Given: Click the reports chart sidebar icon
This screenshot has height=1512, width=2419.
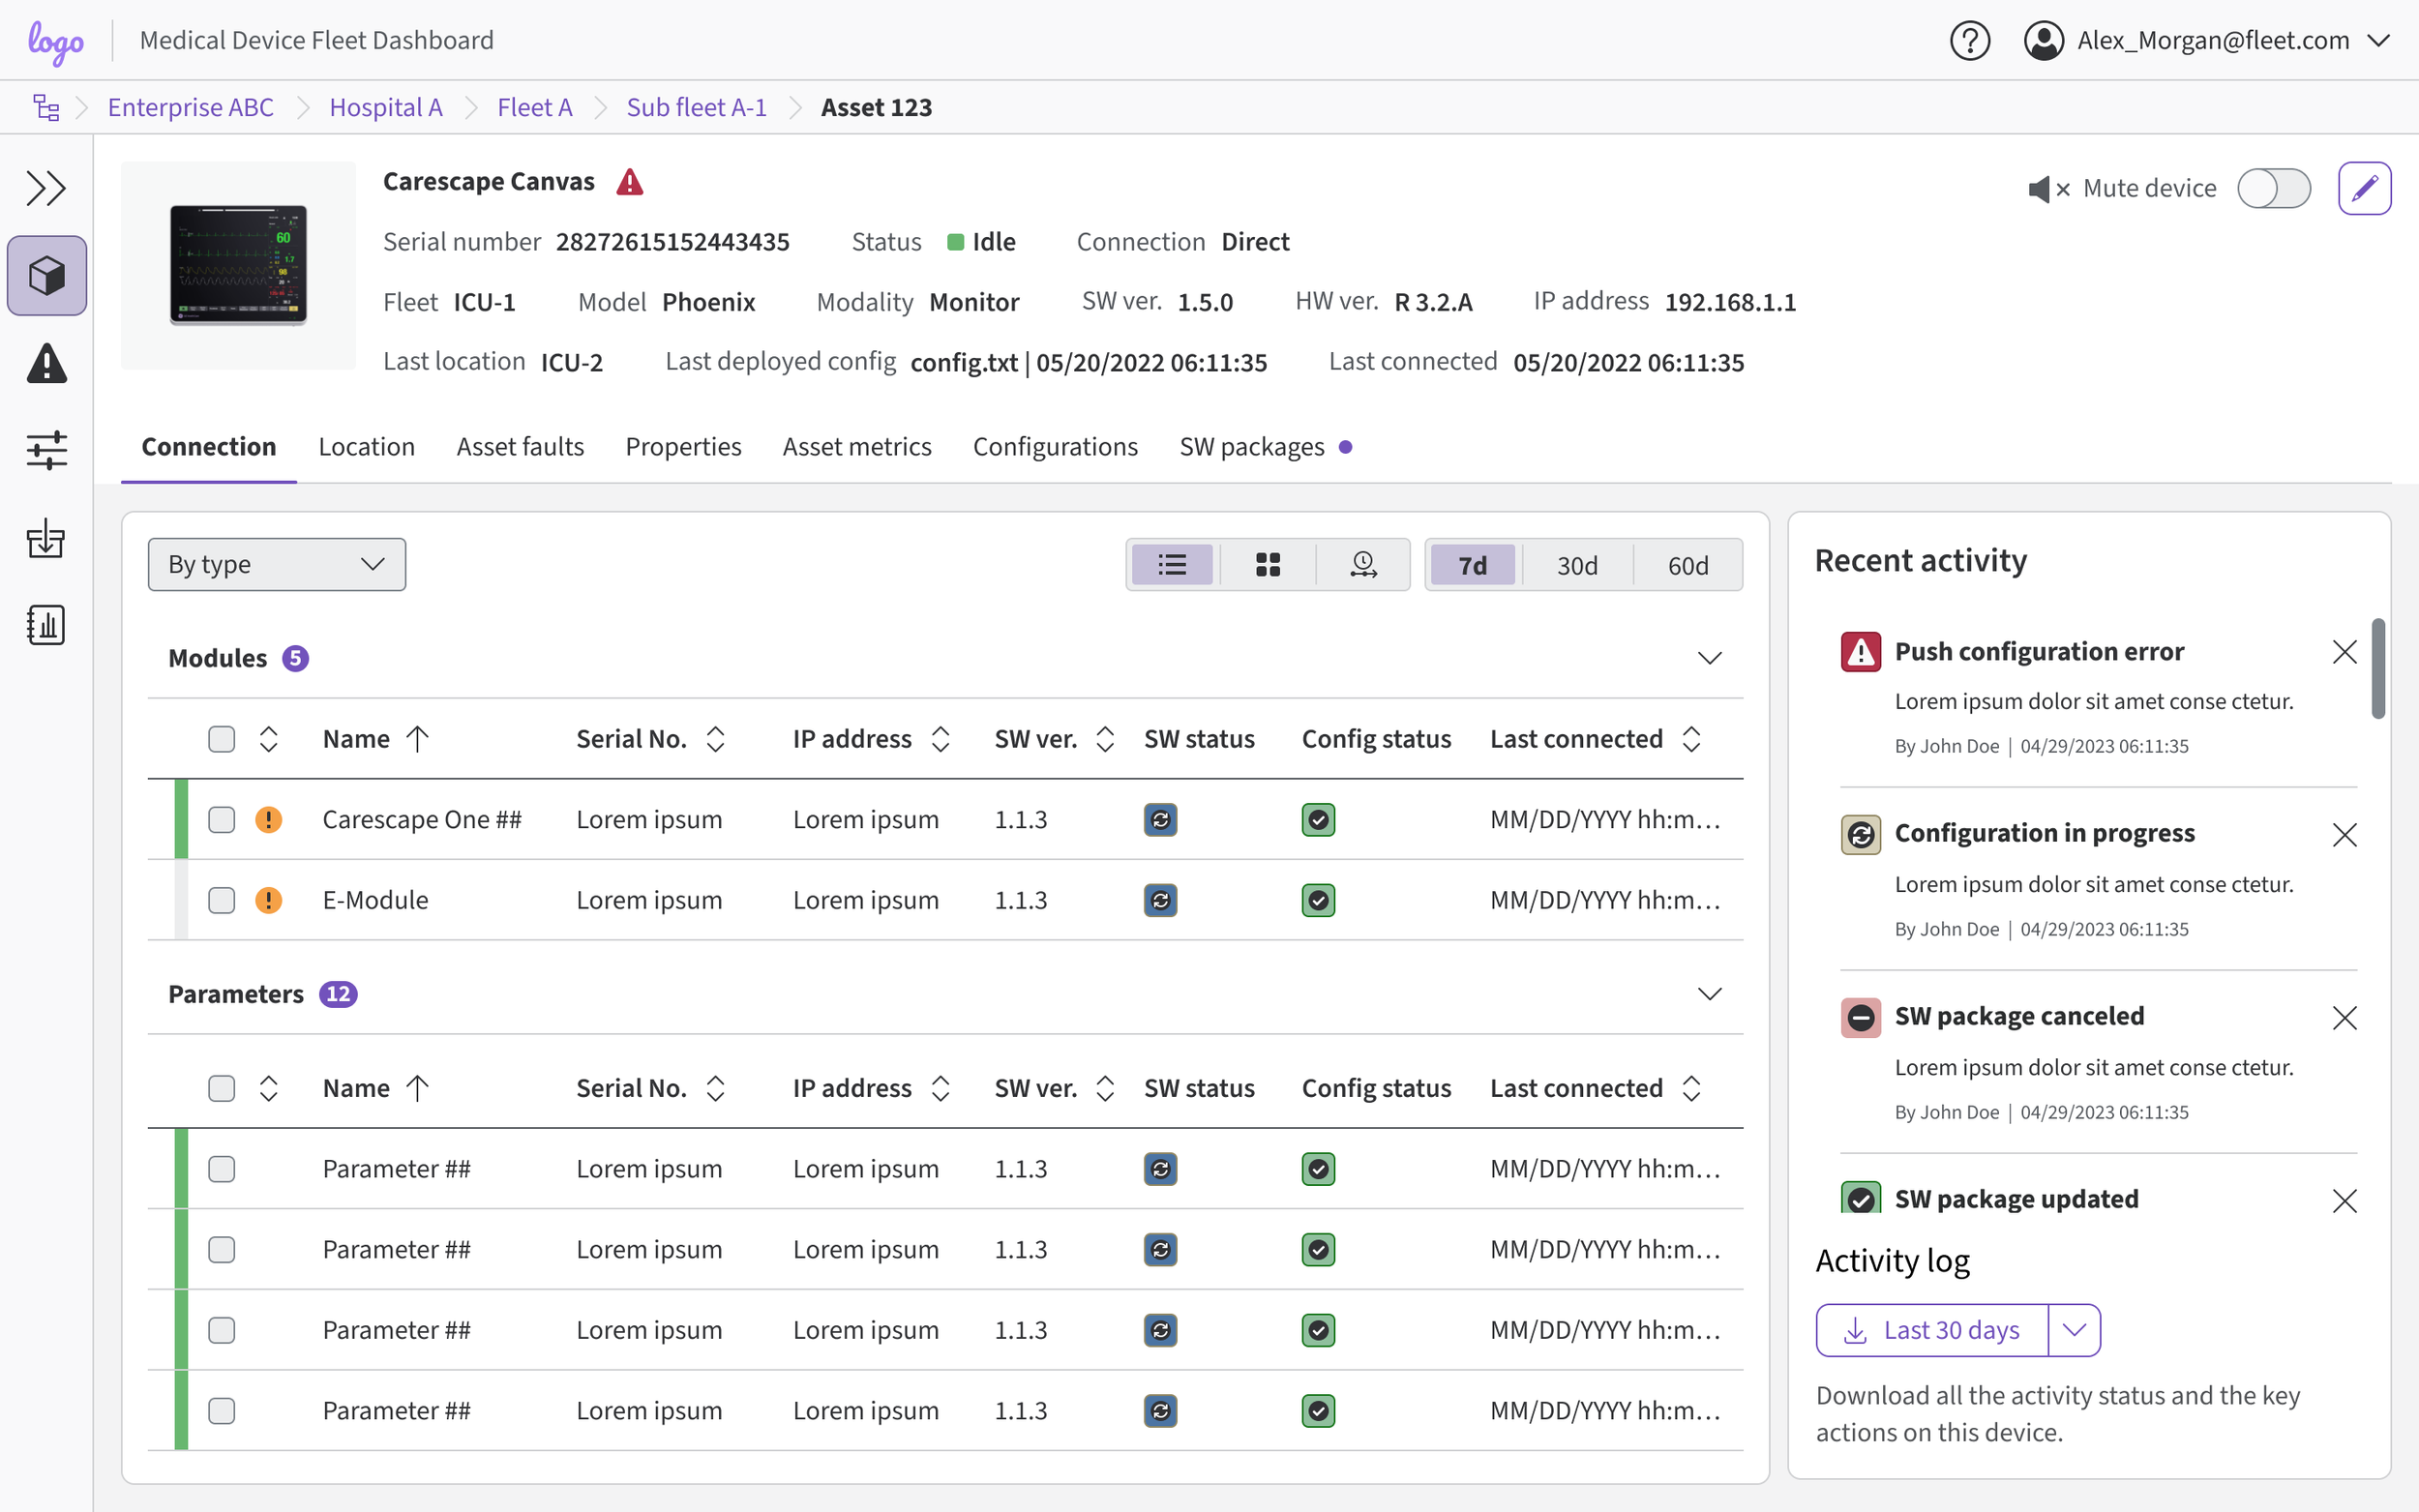Looking at the screenshot, I should [46, 625].
